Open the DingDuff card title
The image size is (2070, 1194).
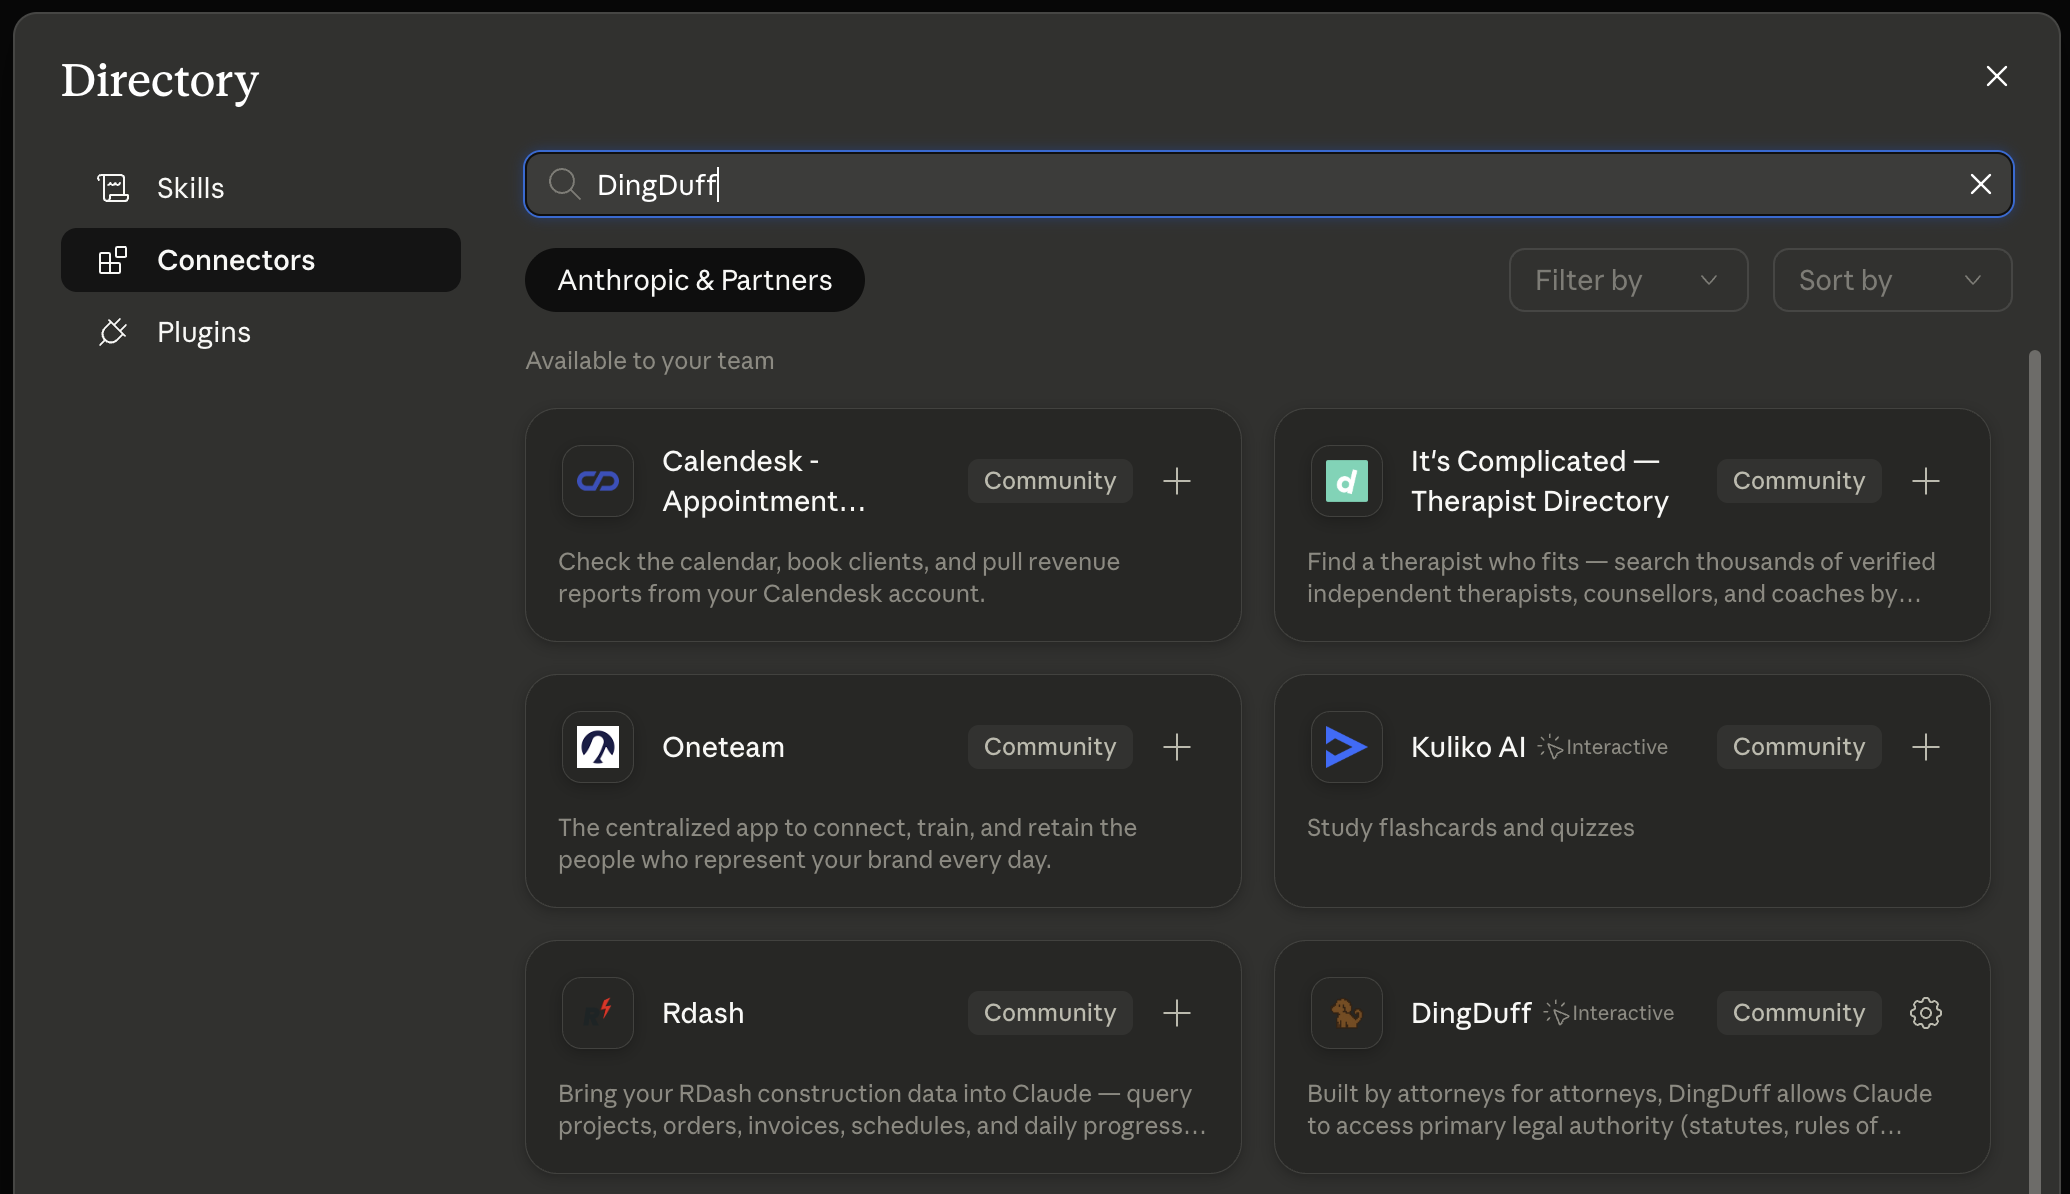click(1471, 1013)
